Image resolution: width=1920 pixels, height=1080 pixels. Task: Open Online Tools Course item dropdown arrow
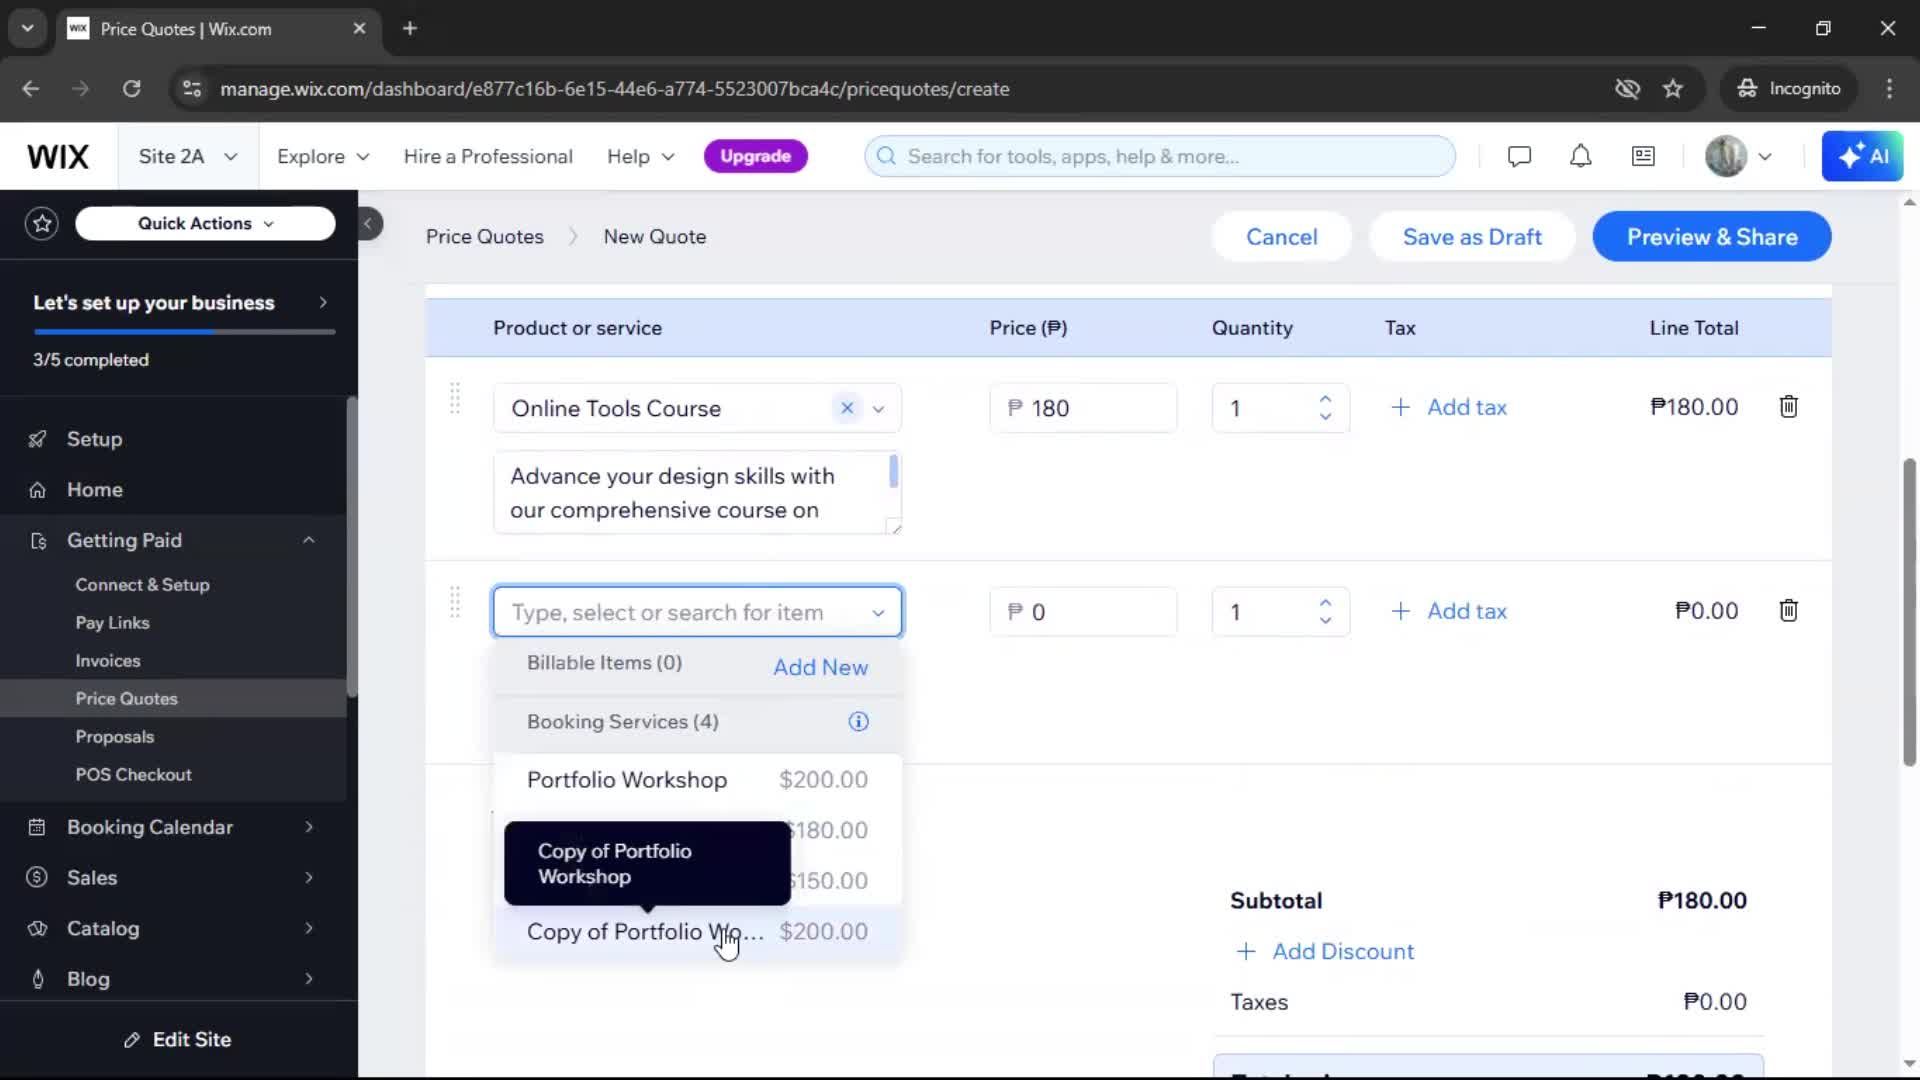point(878,409)
